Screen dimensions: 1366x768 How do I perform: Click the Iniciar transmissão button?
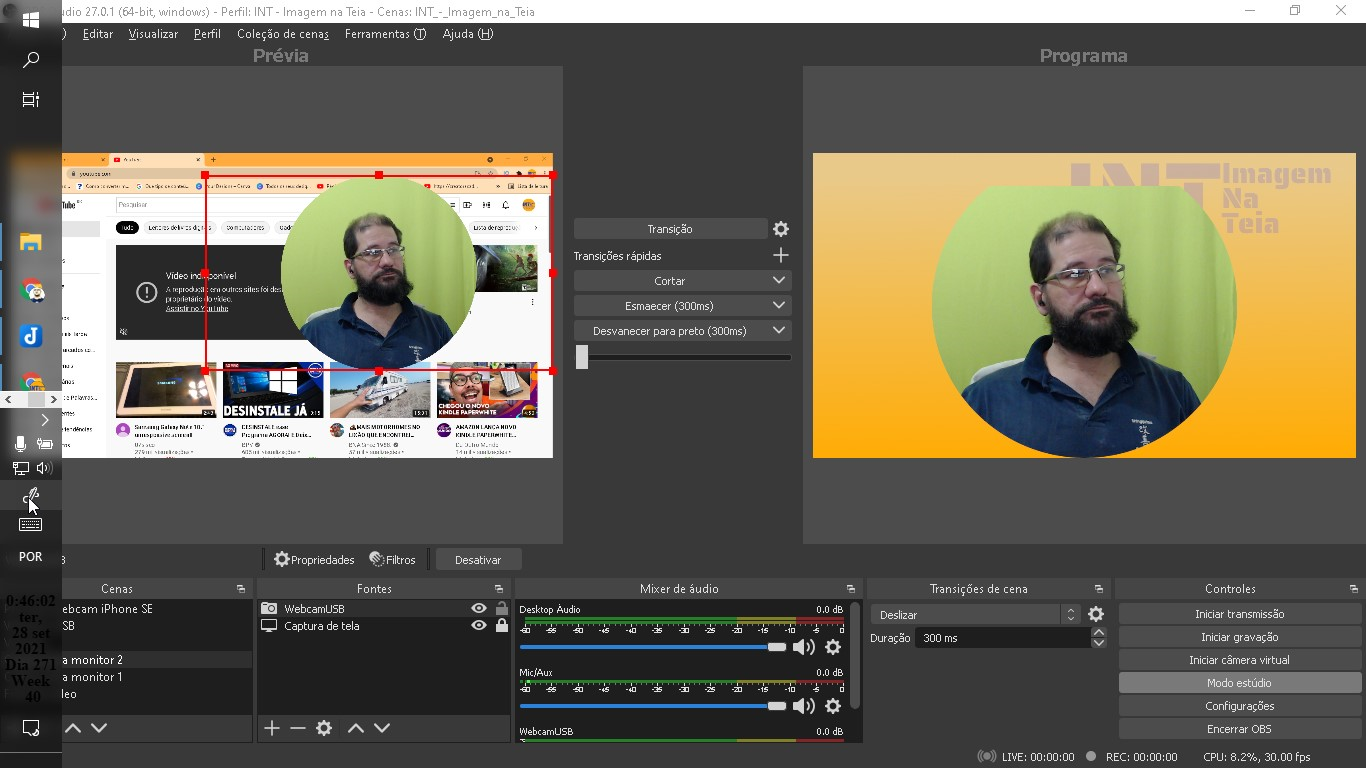coord(1239,613)
